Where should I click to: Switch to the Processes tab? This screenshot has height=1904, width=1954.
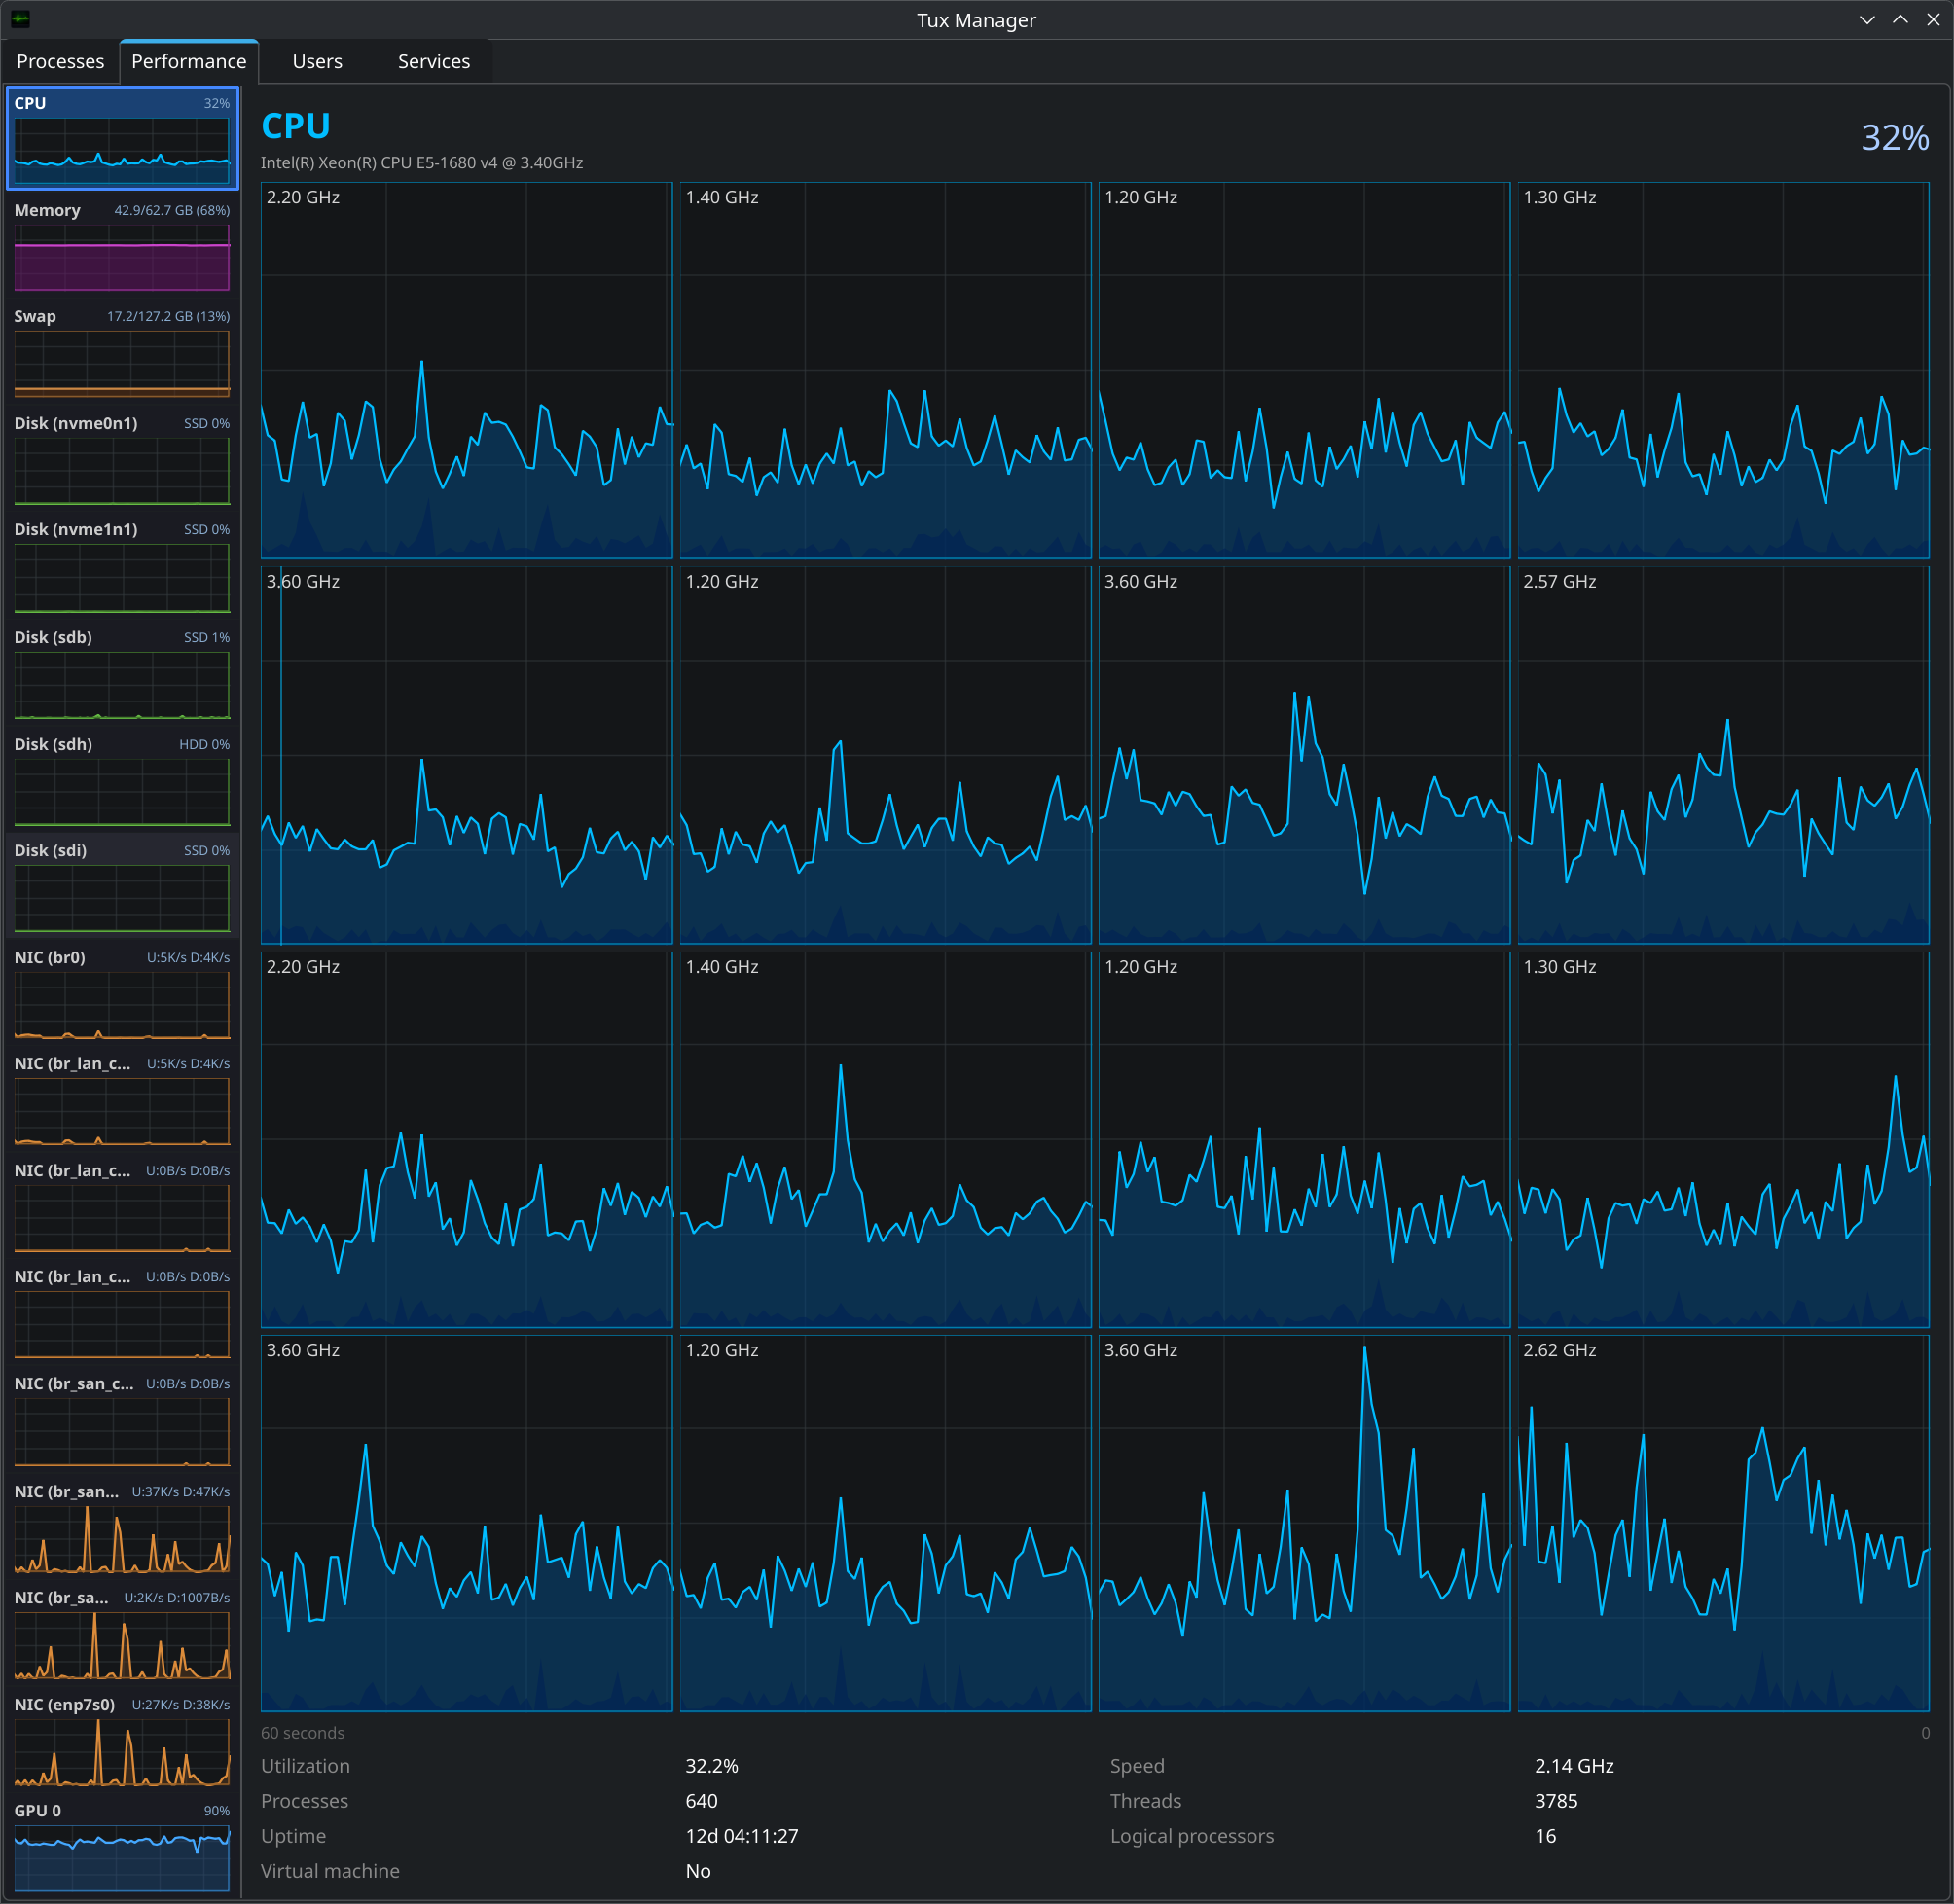pyautogui.click(x=60, y=61)
